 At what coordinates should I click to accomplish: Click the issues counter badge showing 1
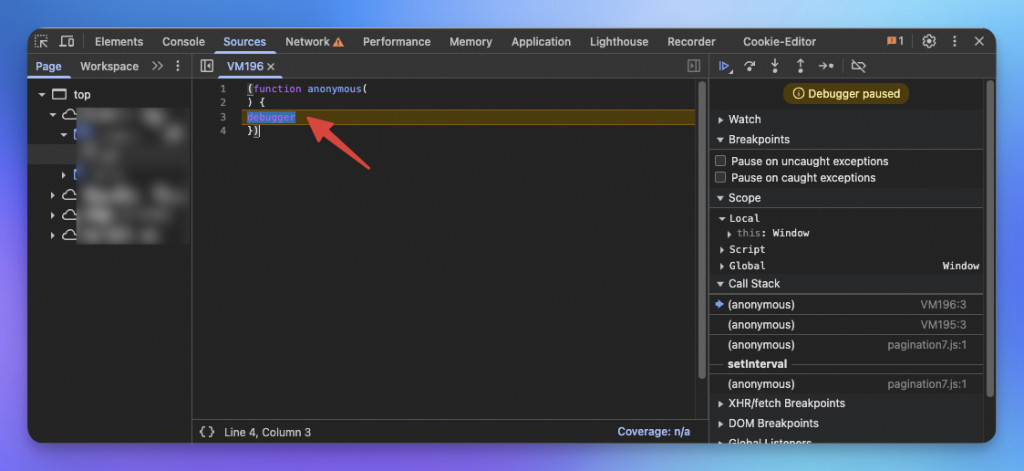point(895,41)
